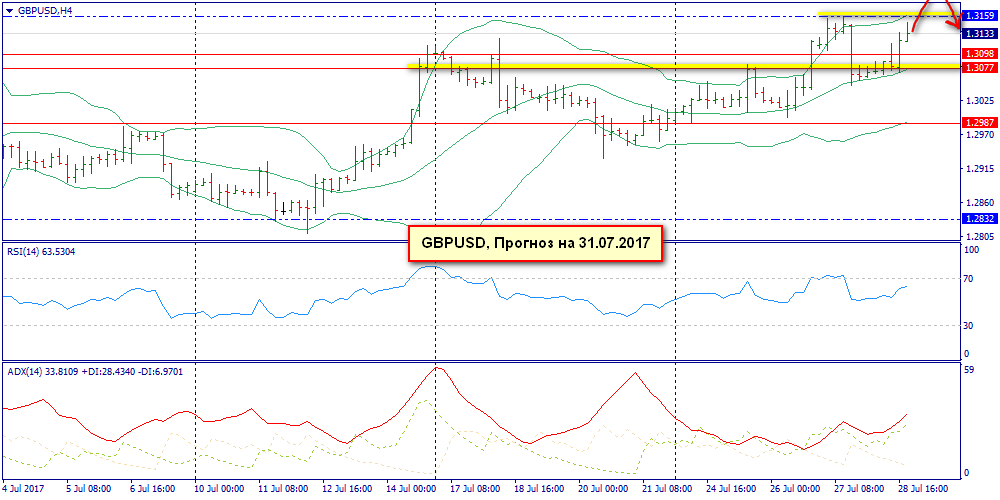The height and width of the screenshot is (500, 1000).
Task: Click the RSI scale value 100
Action: coord(972,250)
